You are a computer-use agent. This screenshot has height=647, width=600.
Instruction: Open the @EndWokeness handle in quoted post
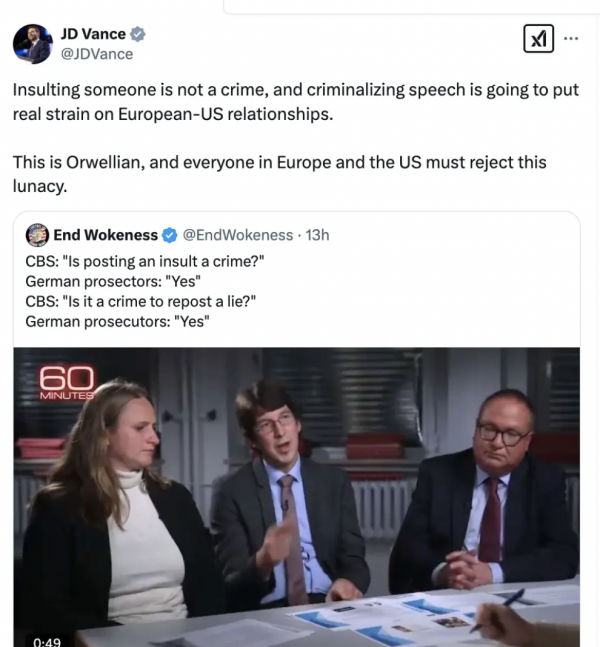(x=238, y=235)
